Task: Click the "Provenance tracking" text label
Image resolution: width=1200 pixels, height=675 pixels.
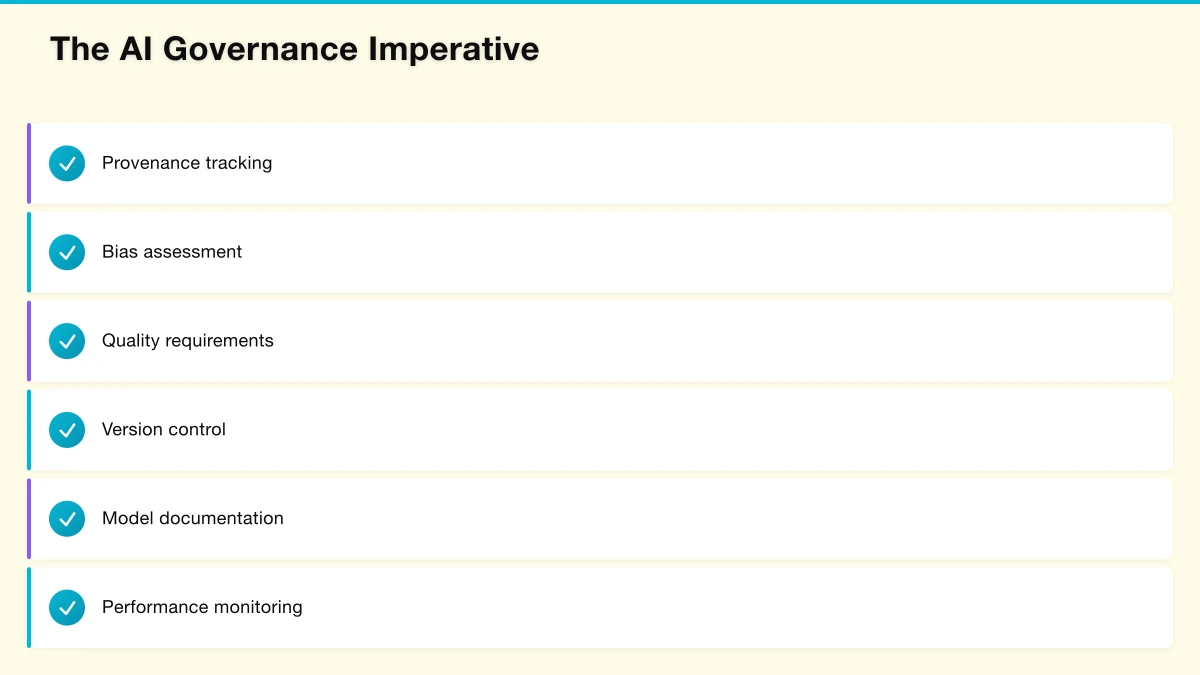Action: [x=187, y=163]
